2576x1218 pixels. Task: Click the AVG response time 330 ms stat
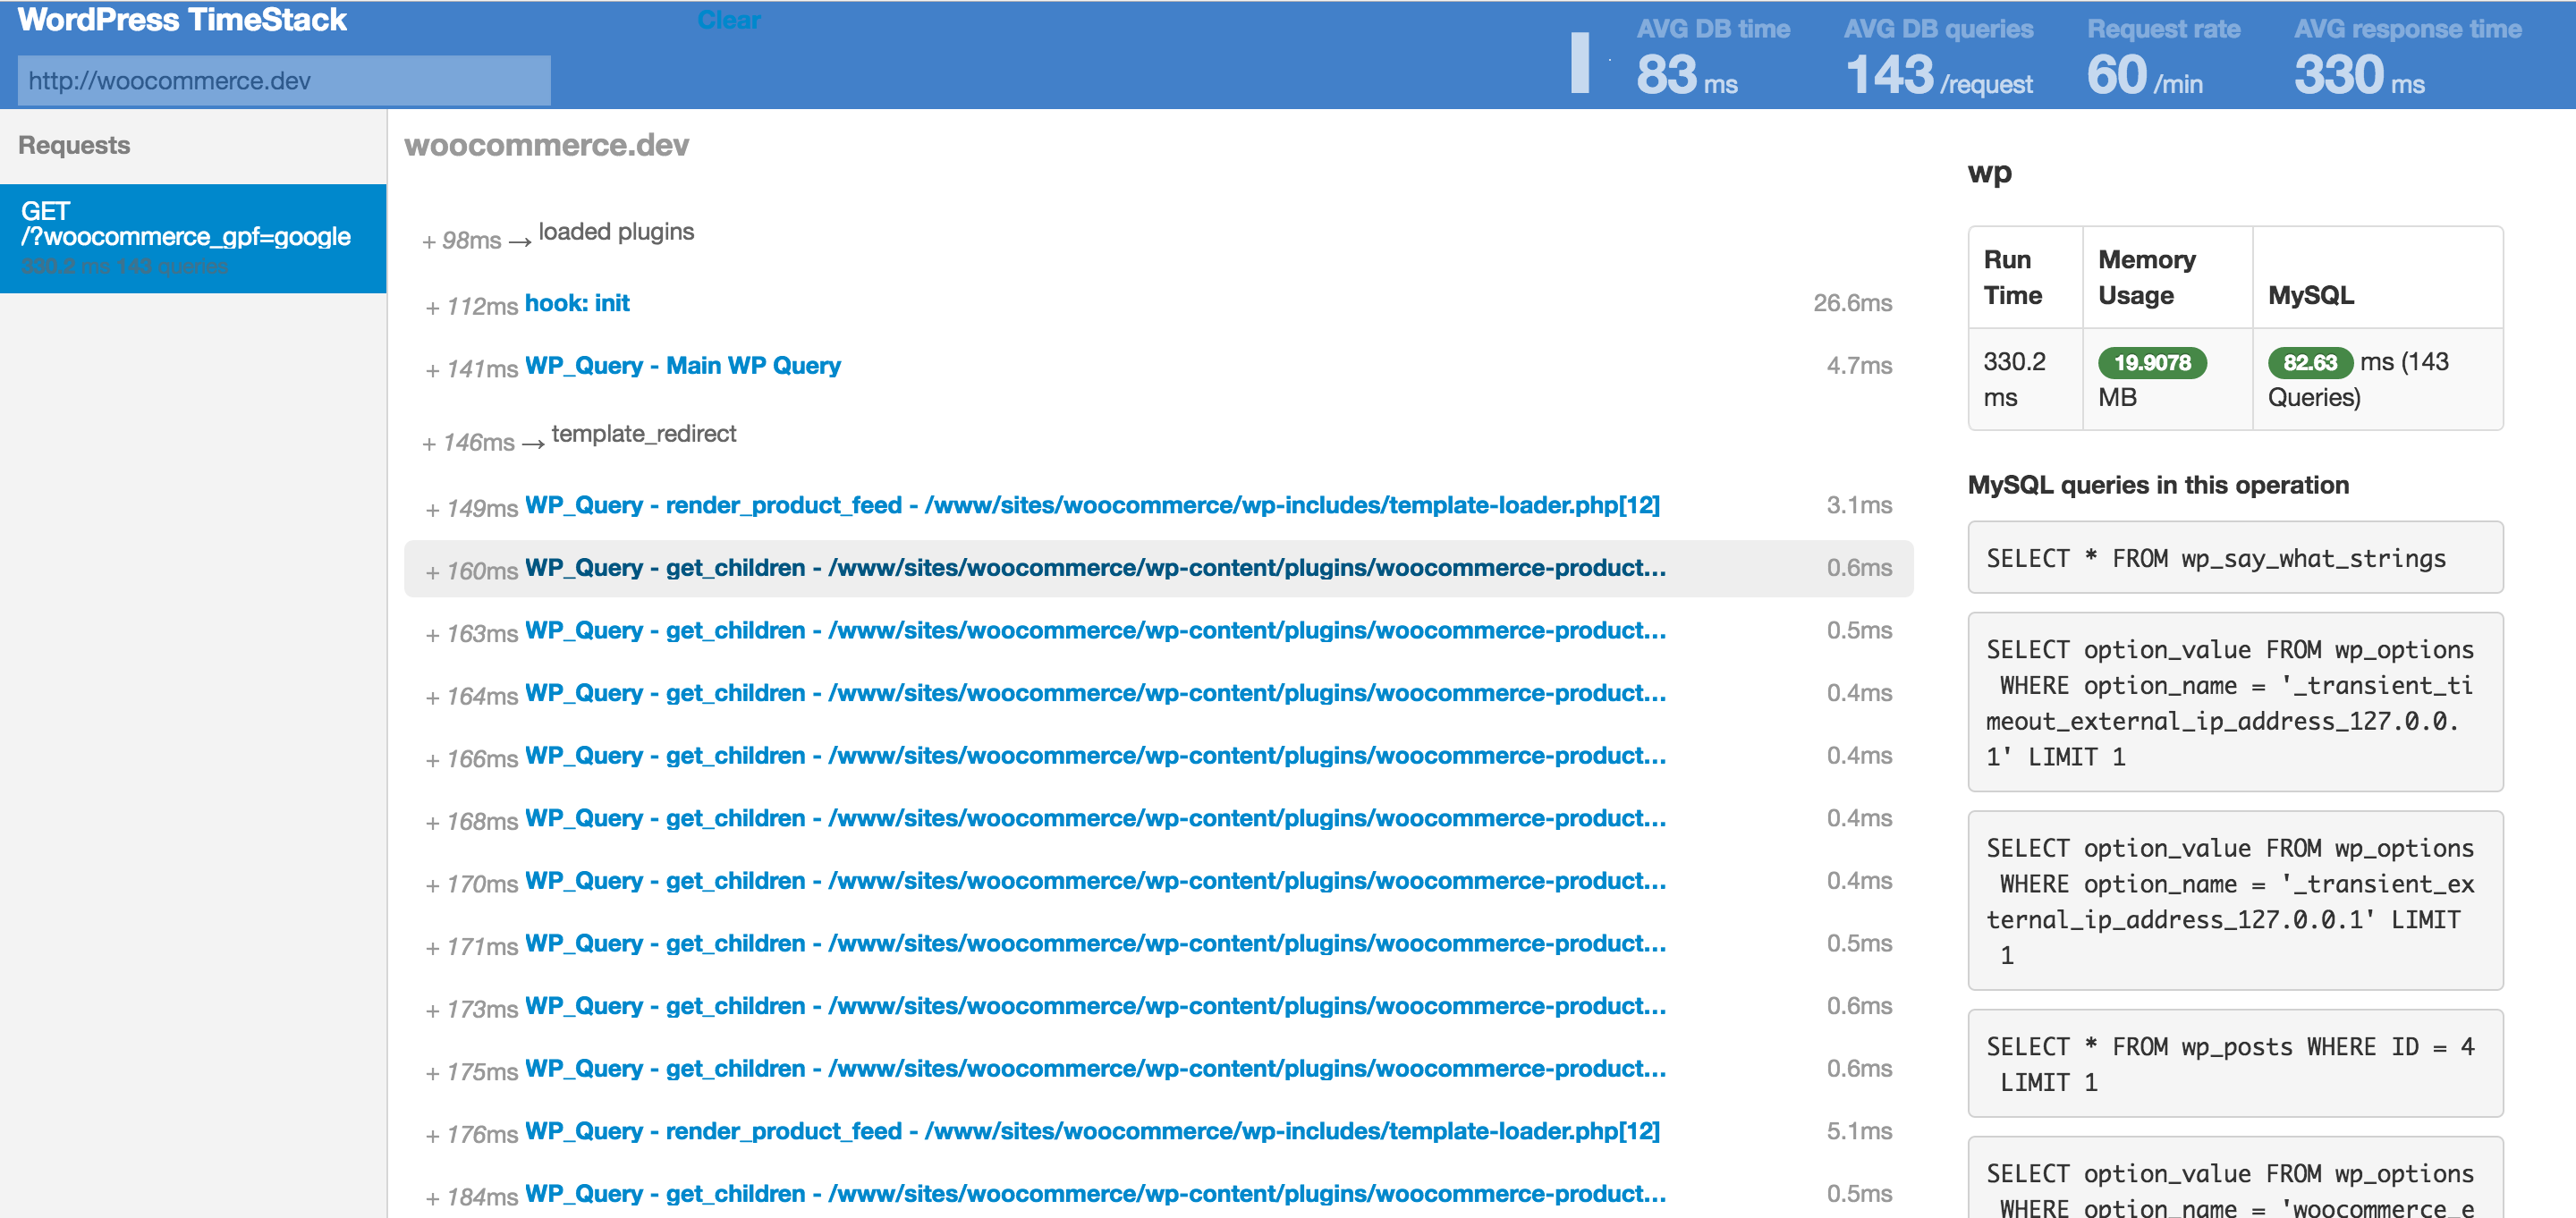pos(2407,57)
